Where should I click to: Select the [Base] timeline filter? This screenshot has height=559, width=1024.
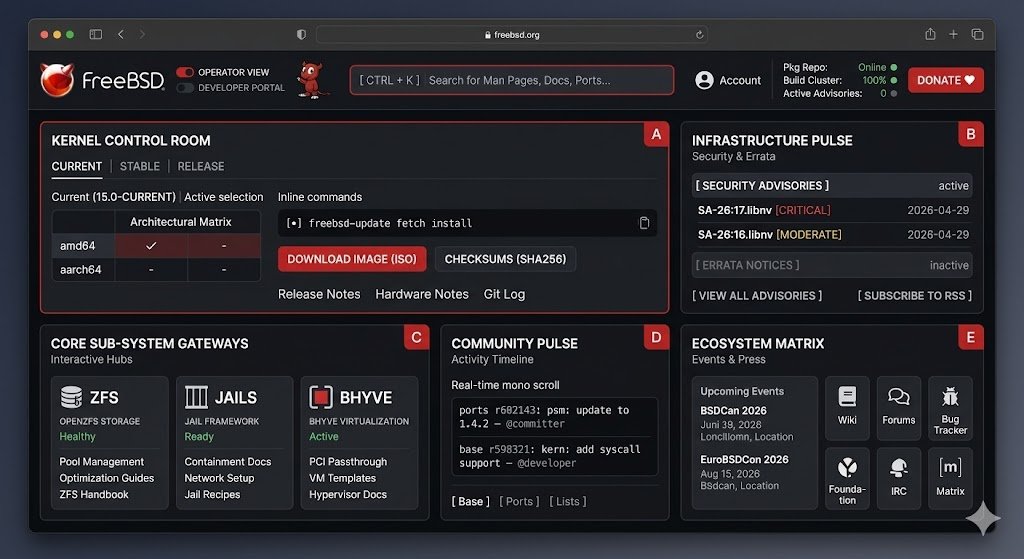point(470,502)
